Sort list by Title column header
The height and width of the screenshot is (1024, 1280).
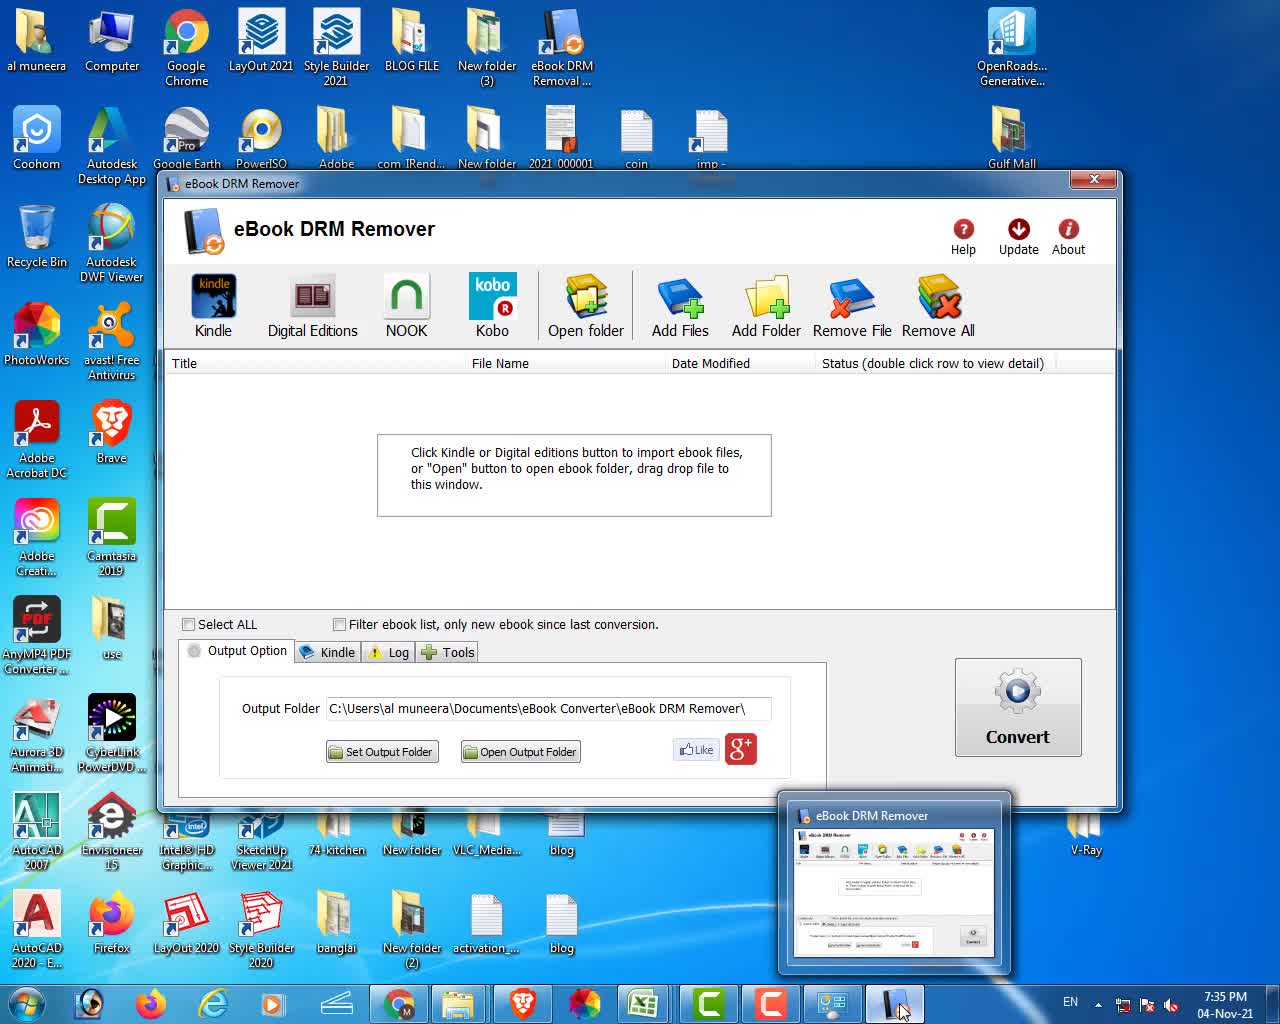(316, 363)
